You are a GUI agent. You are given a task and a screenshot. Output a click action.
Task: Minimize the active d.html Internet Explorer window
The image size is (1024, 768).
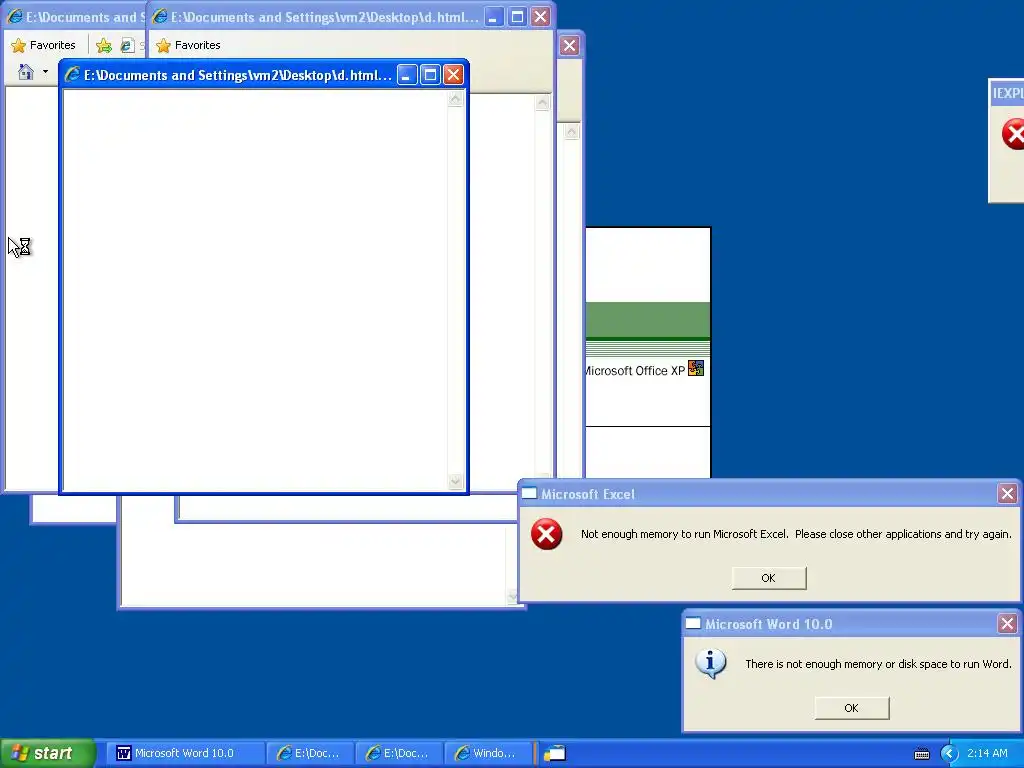tap(407, 74)
